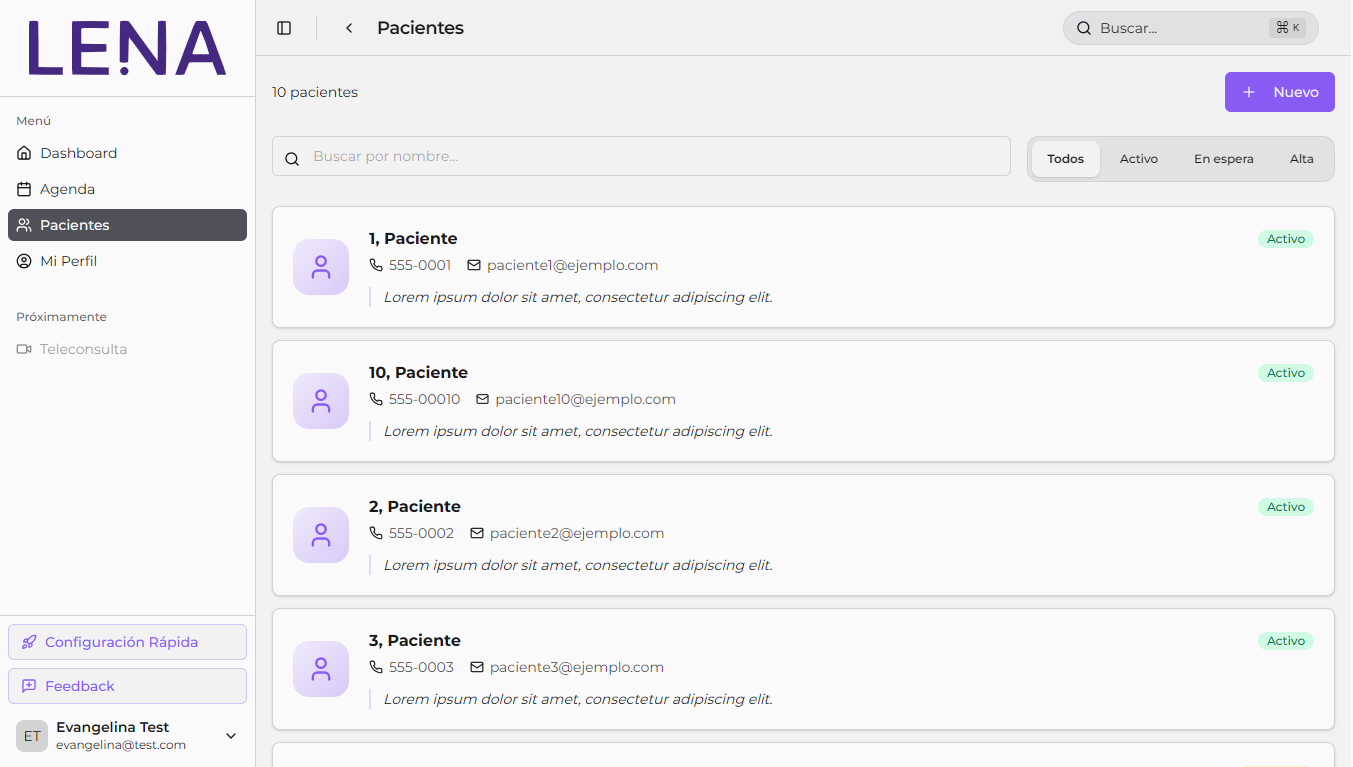Select Mi Perfil in sidebar

point(127,261)
